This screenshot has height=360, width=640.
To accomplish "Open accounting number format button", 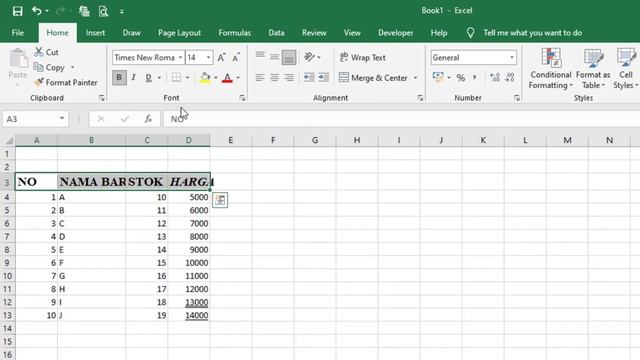I will [x=438, y=77].
